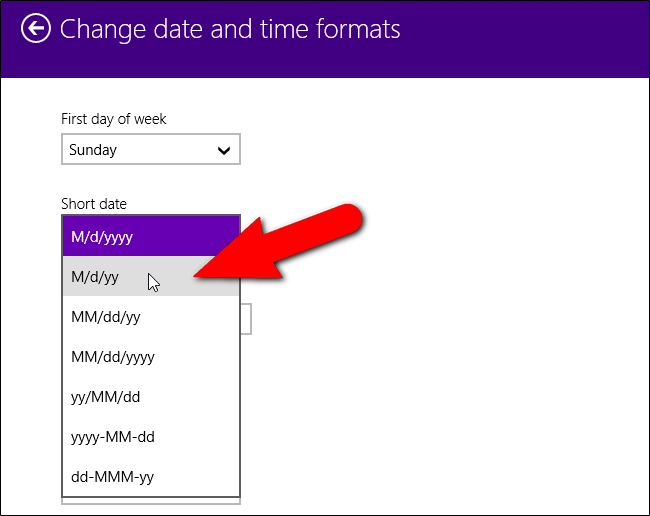Screen dimensions: 650x516
Task: Pick MM/dd/yy from the Short date list
Action: pos(150,317)
